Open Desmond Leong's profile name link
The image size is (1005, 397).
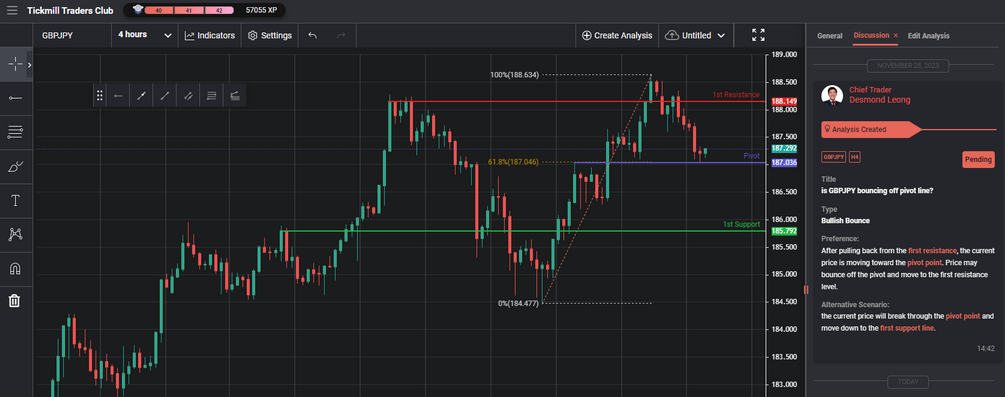(x=879, y=100)
